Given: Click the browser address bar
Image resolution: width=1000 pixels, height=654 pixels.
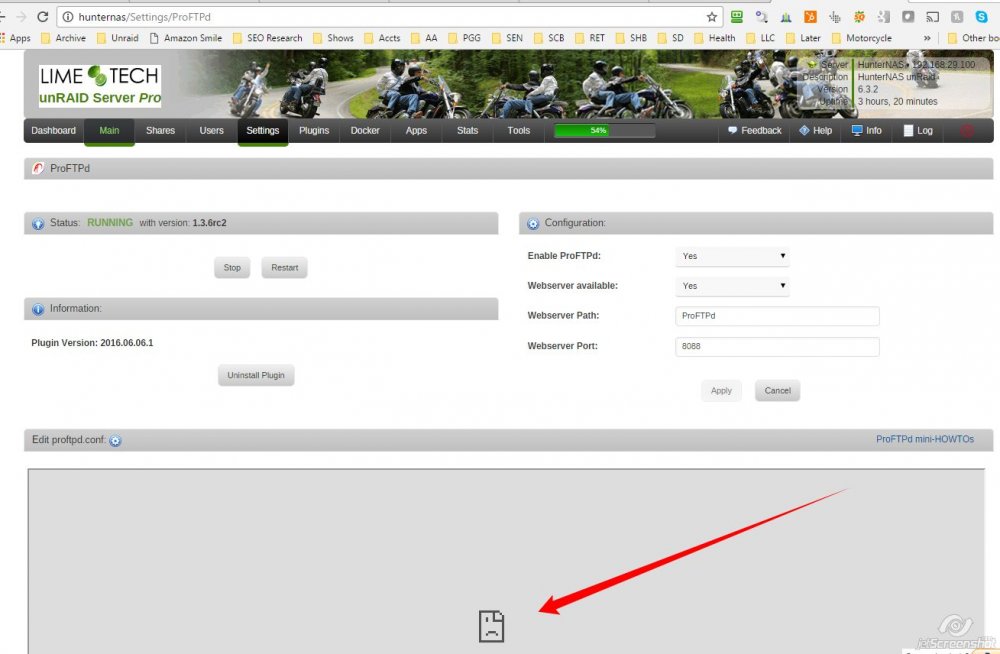Looking at the screenshot, I should click(389, 17).
